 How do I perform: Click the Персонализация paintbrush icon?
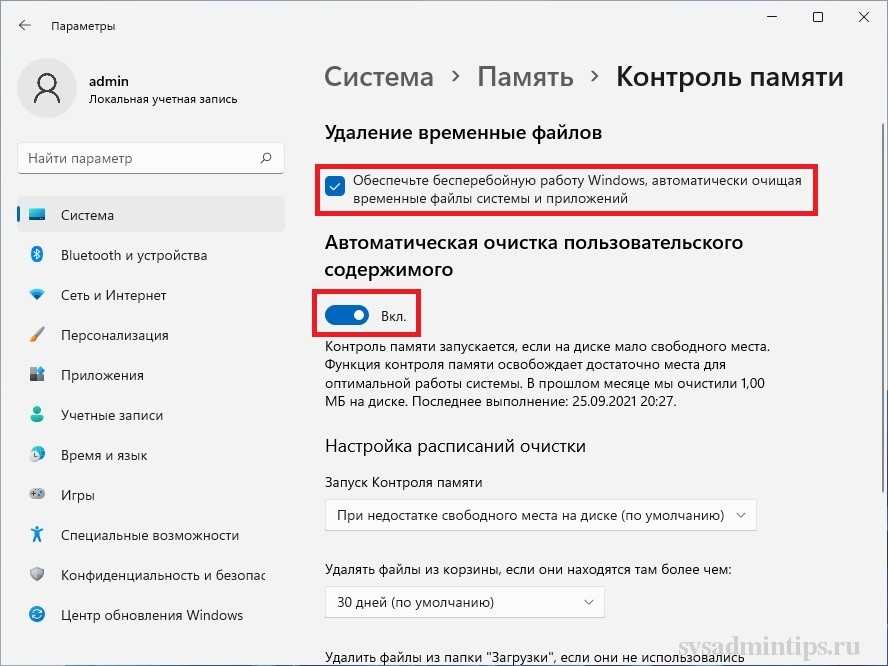pos(37,335)
